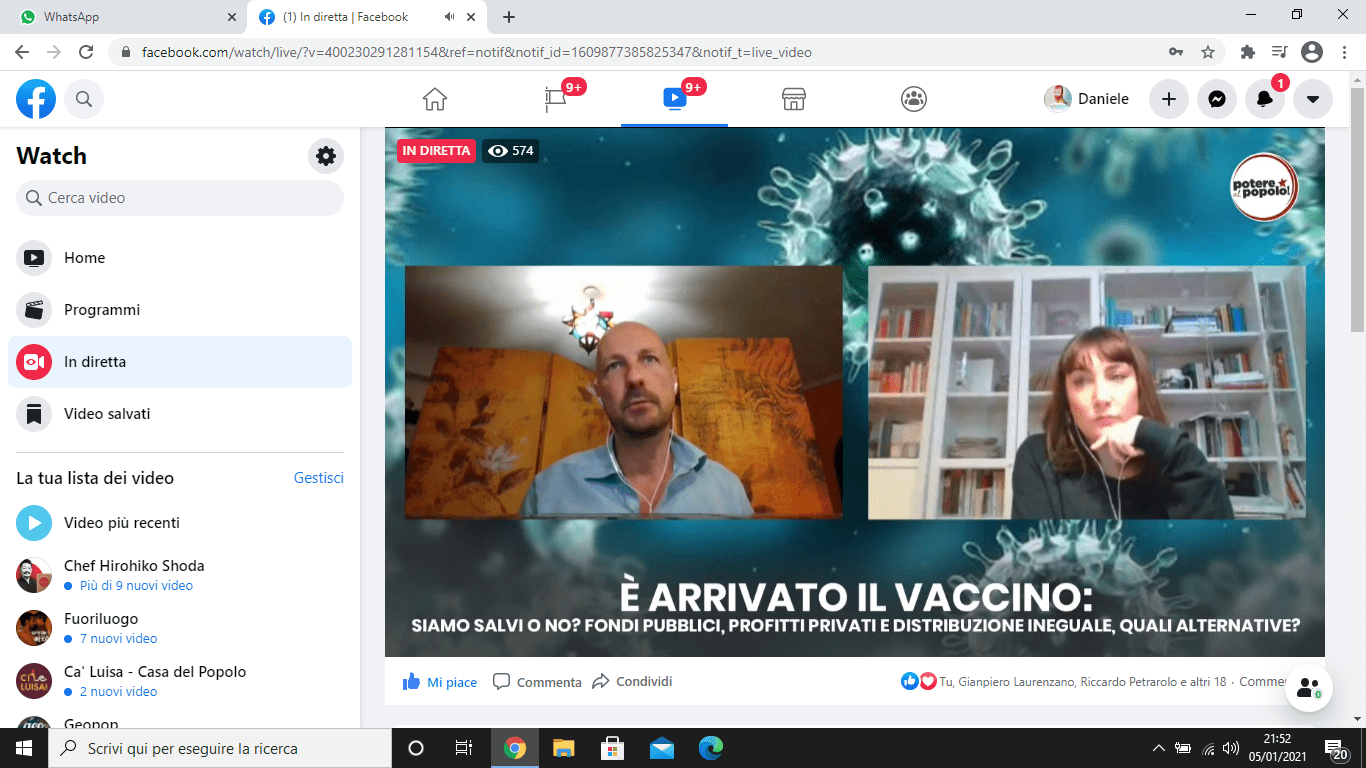Open reactions list of people
Viewport: 1366px width, 768px height.
click(x=1064, y=682)
